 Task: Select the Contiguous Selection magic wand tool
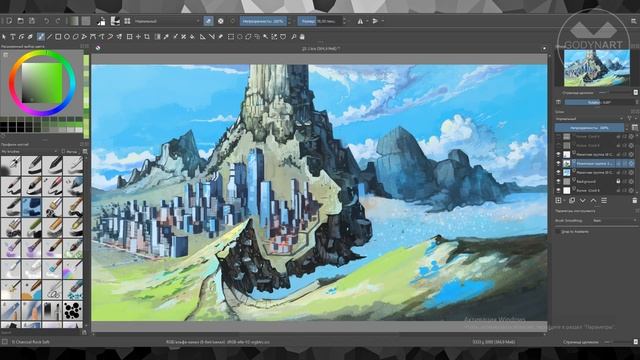[265, 37]
